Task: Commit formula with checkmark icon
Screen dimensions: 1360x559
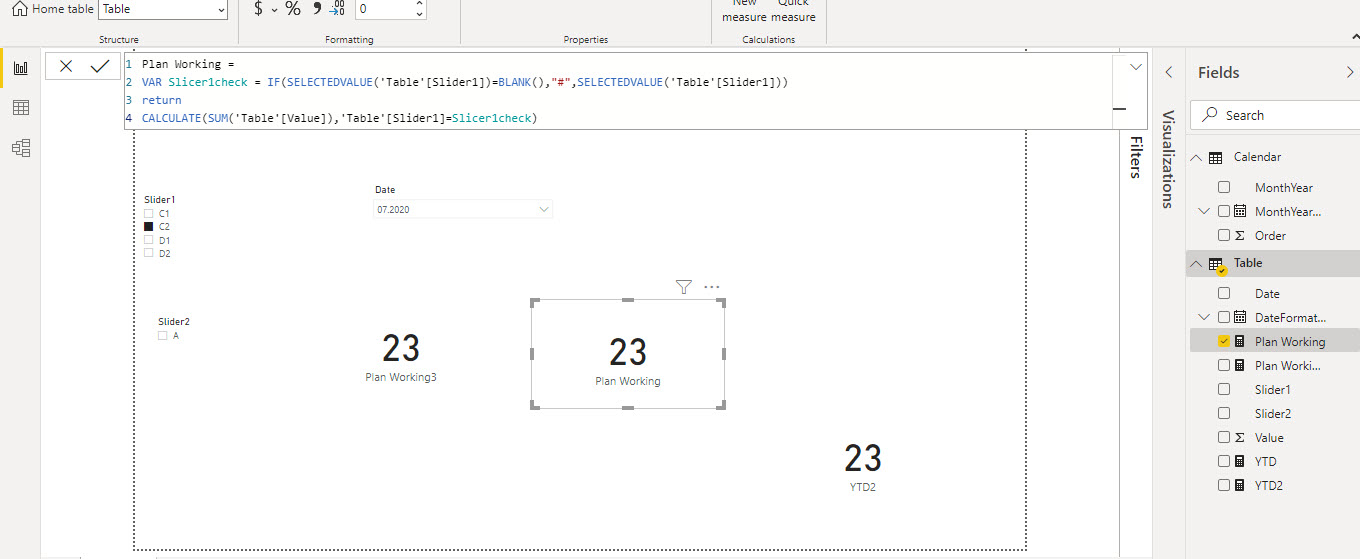Action: tap(99, 66)
